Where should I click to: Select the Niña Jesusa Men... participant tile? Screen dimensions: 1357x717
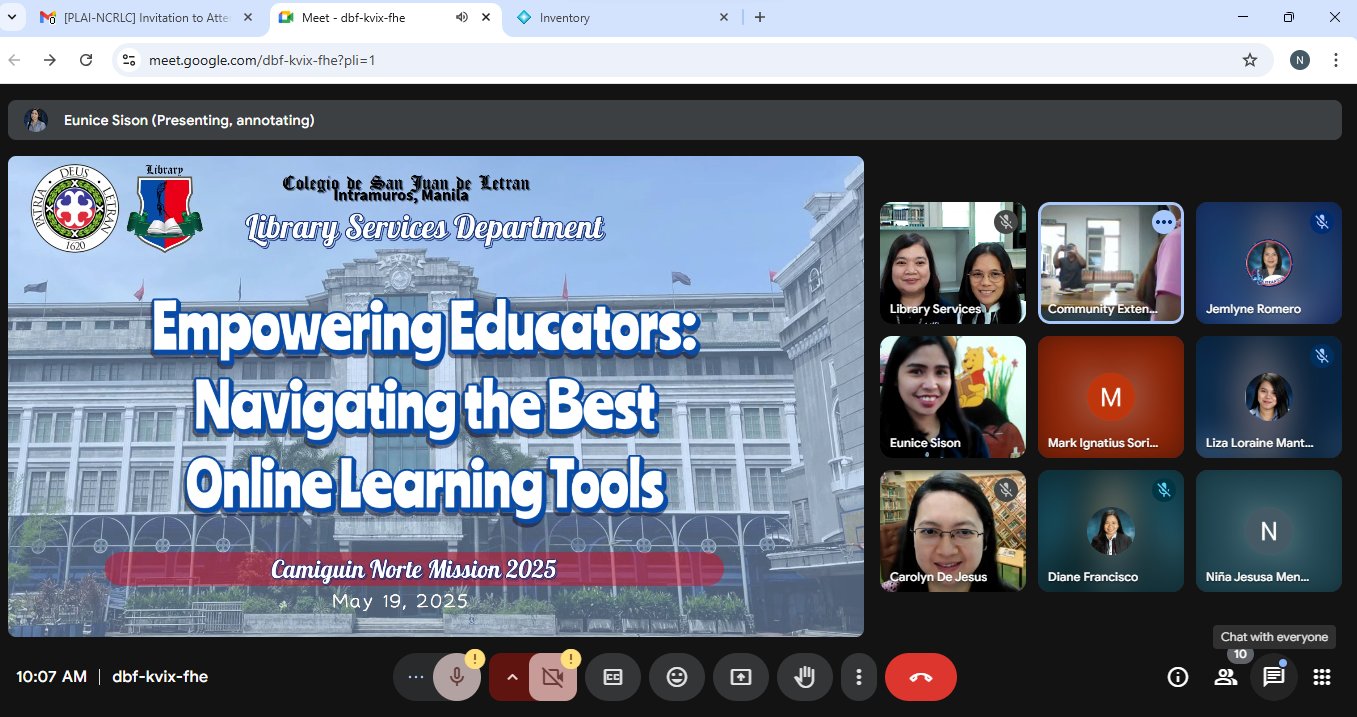tap(1269, 531)
